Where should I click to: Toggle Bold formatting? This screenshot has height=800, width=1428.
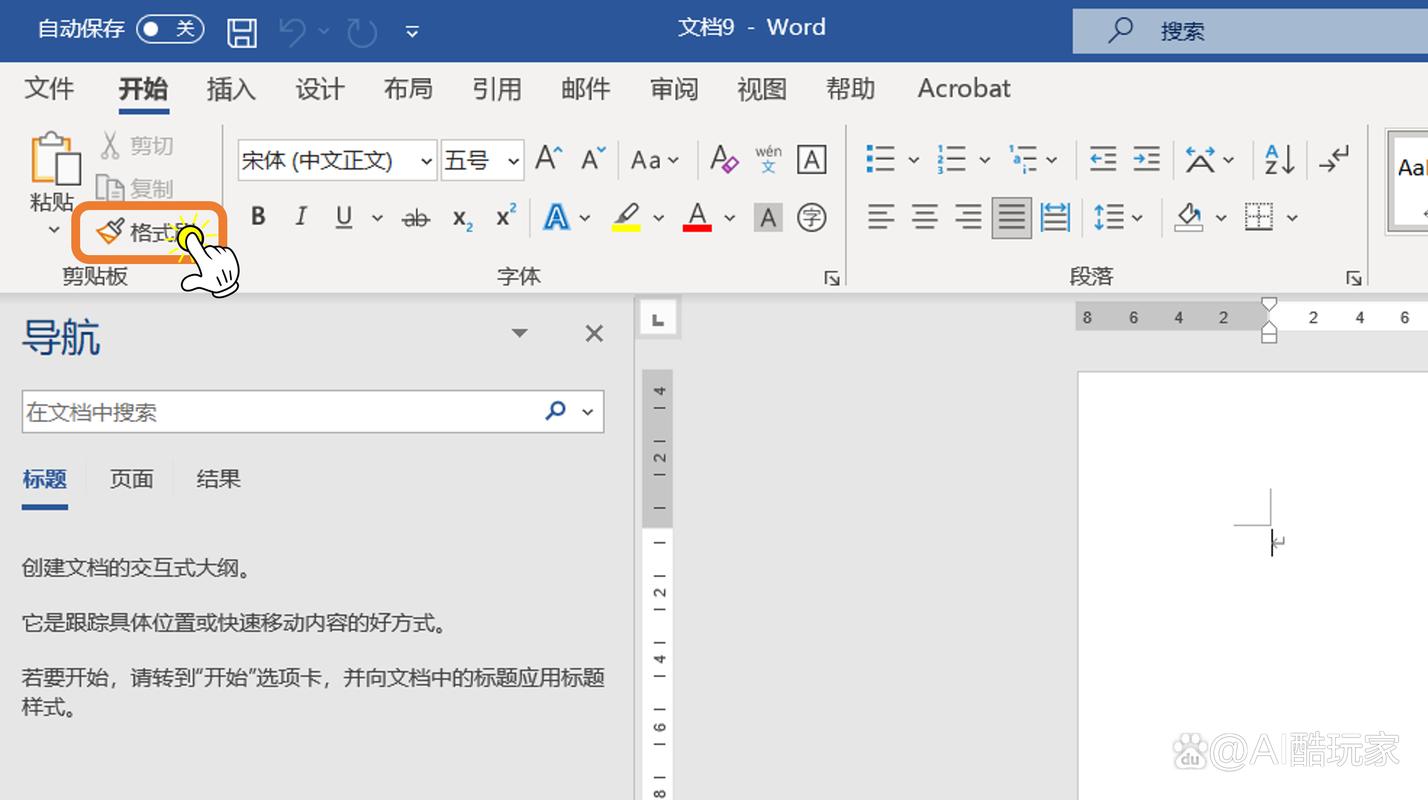258,216
